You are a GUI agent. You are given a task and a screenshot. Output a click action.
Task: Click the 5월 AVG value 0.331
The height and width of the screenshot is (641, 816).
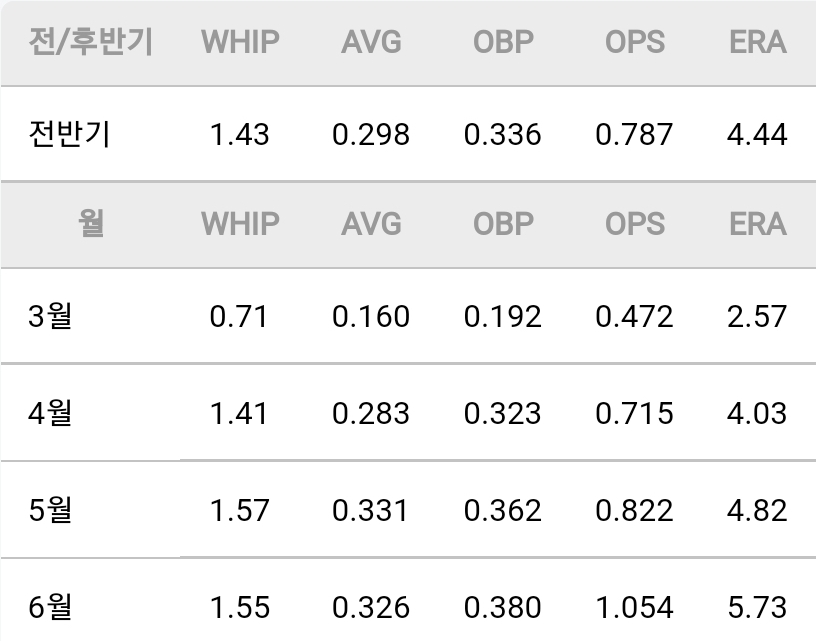371,510
